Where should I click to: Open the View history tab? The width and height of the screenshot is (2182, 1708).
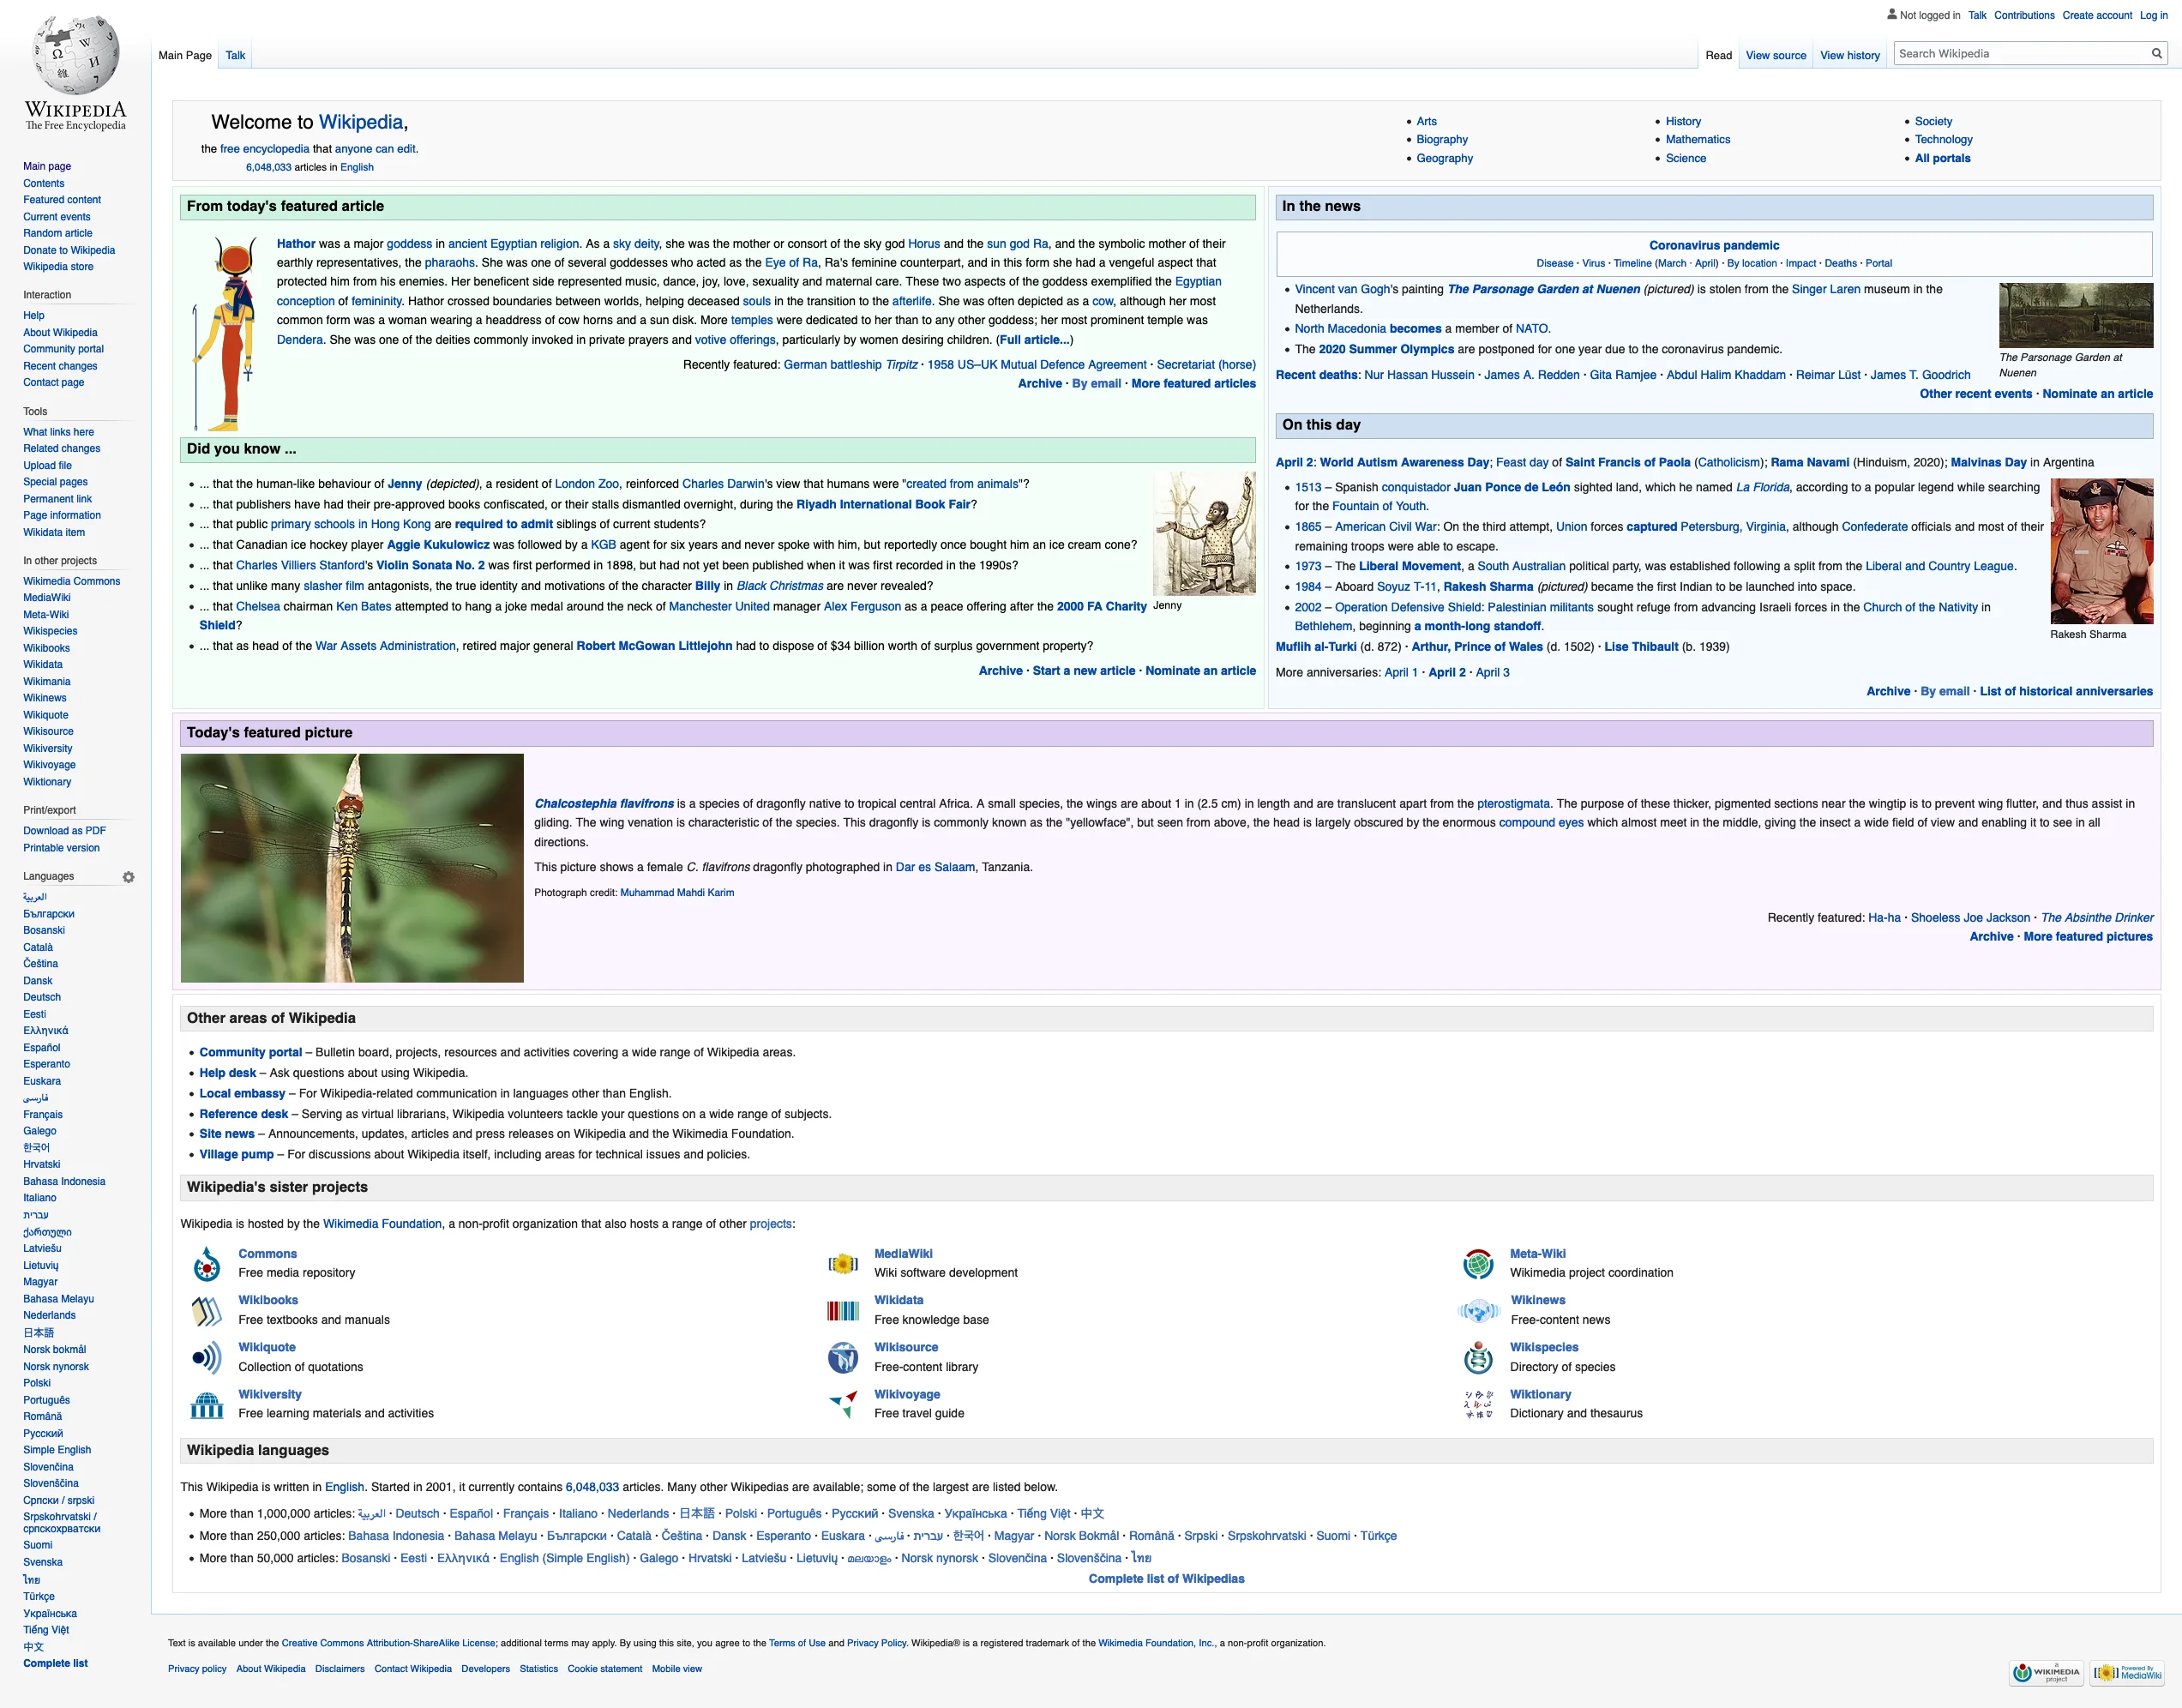pos(1850,55)
